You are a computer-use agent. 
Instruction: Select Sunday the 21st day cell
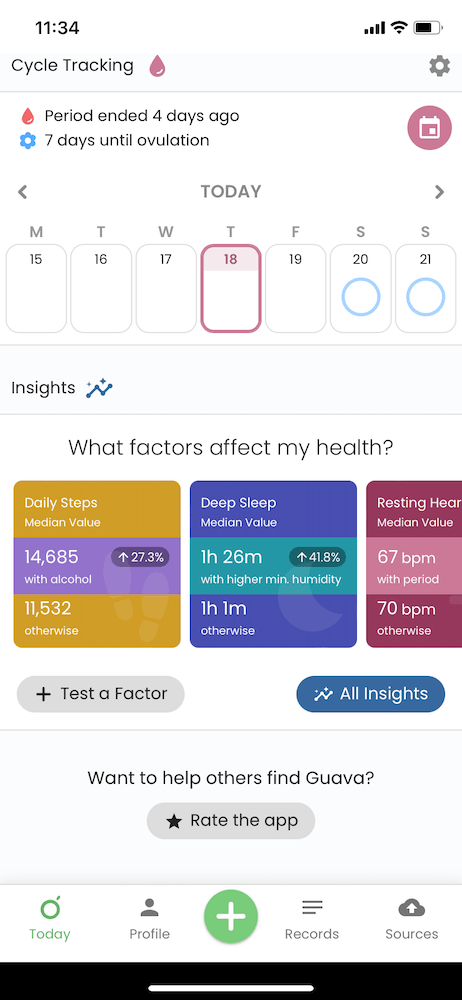[426, 288]
